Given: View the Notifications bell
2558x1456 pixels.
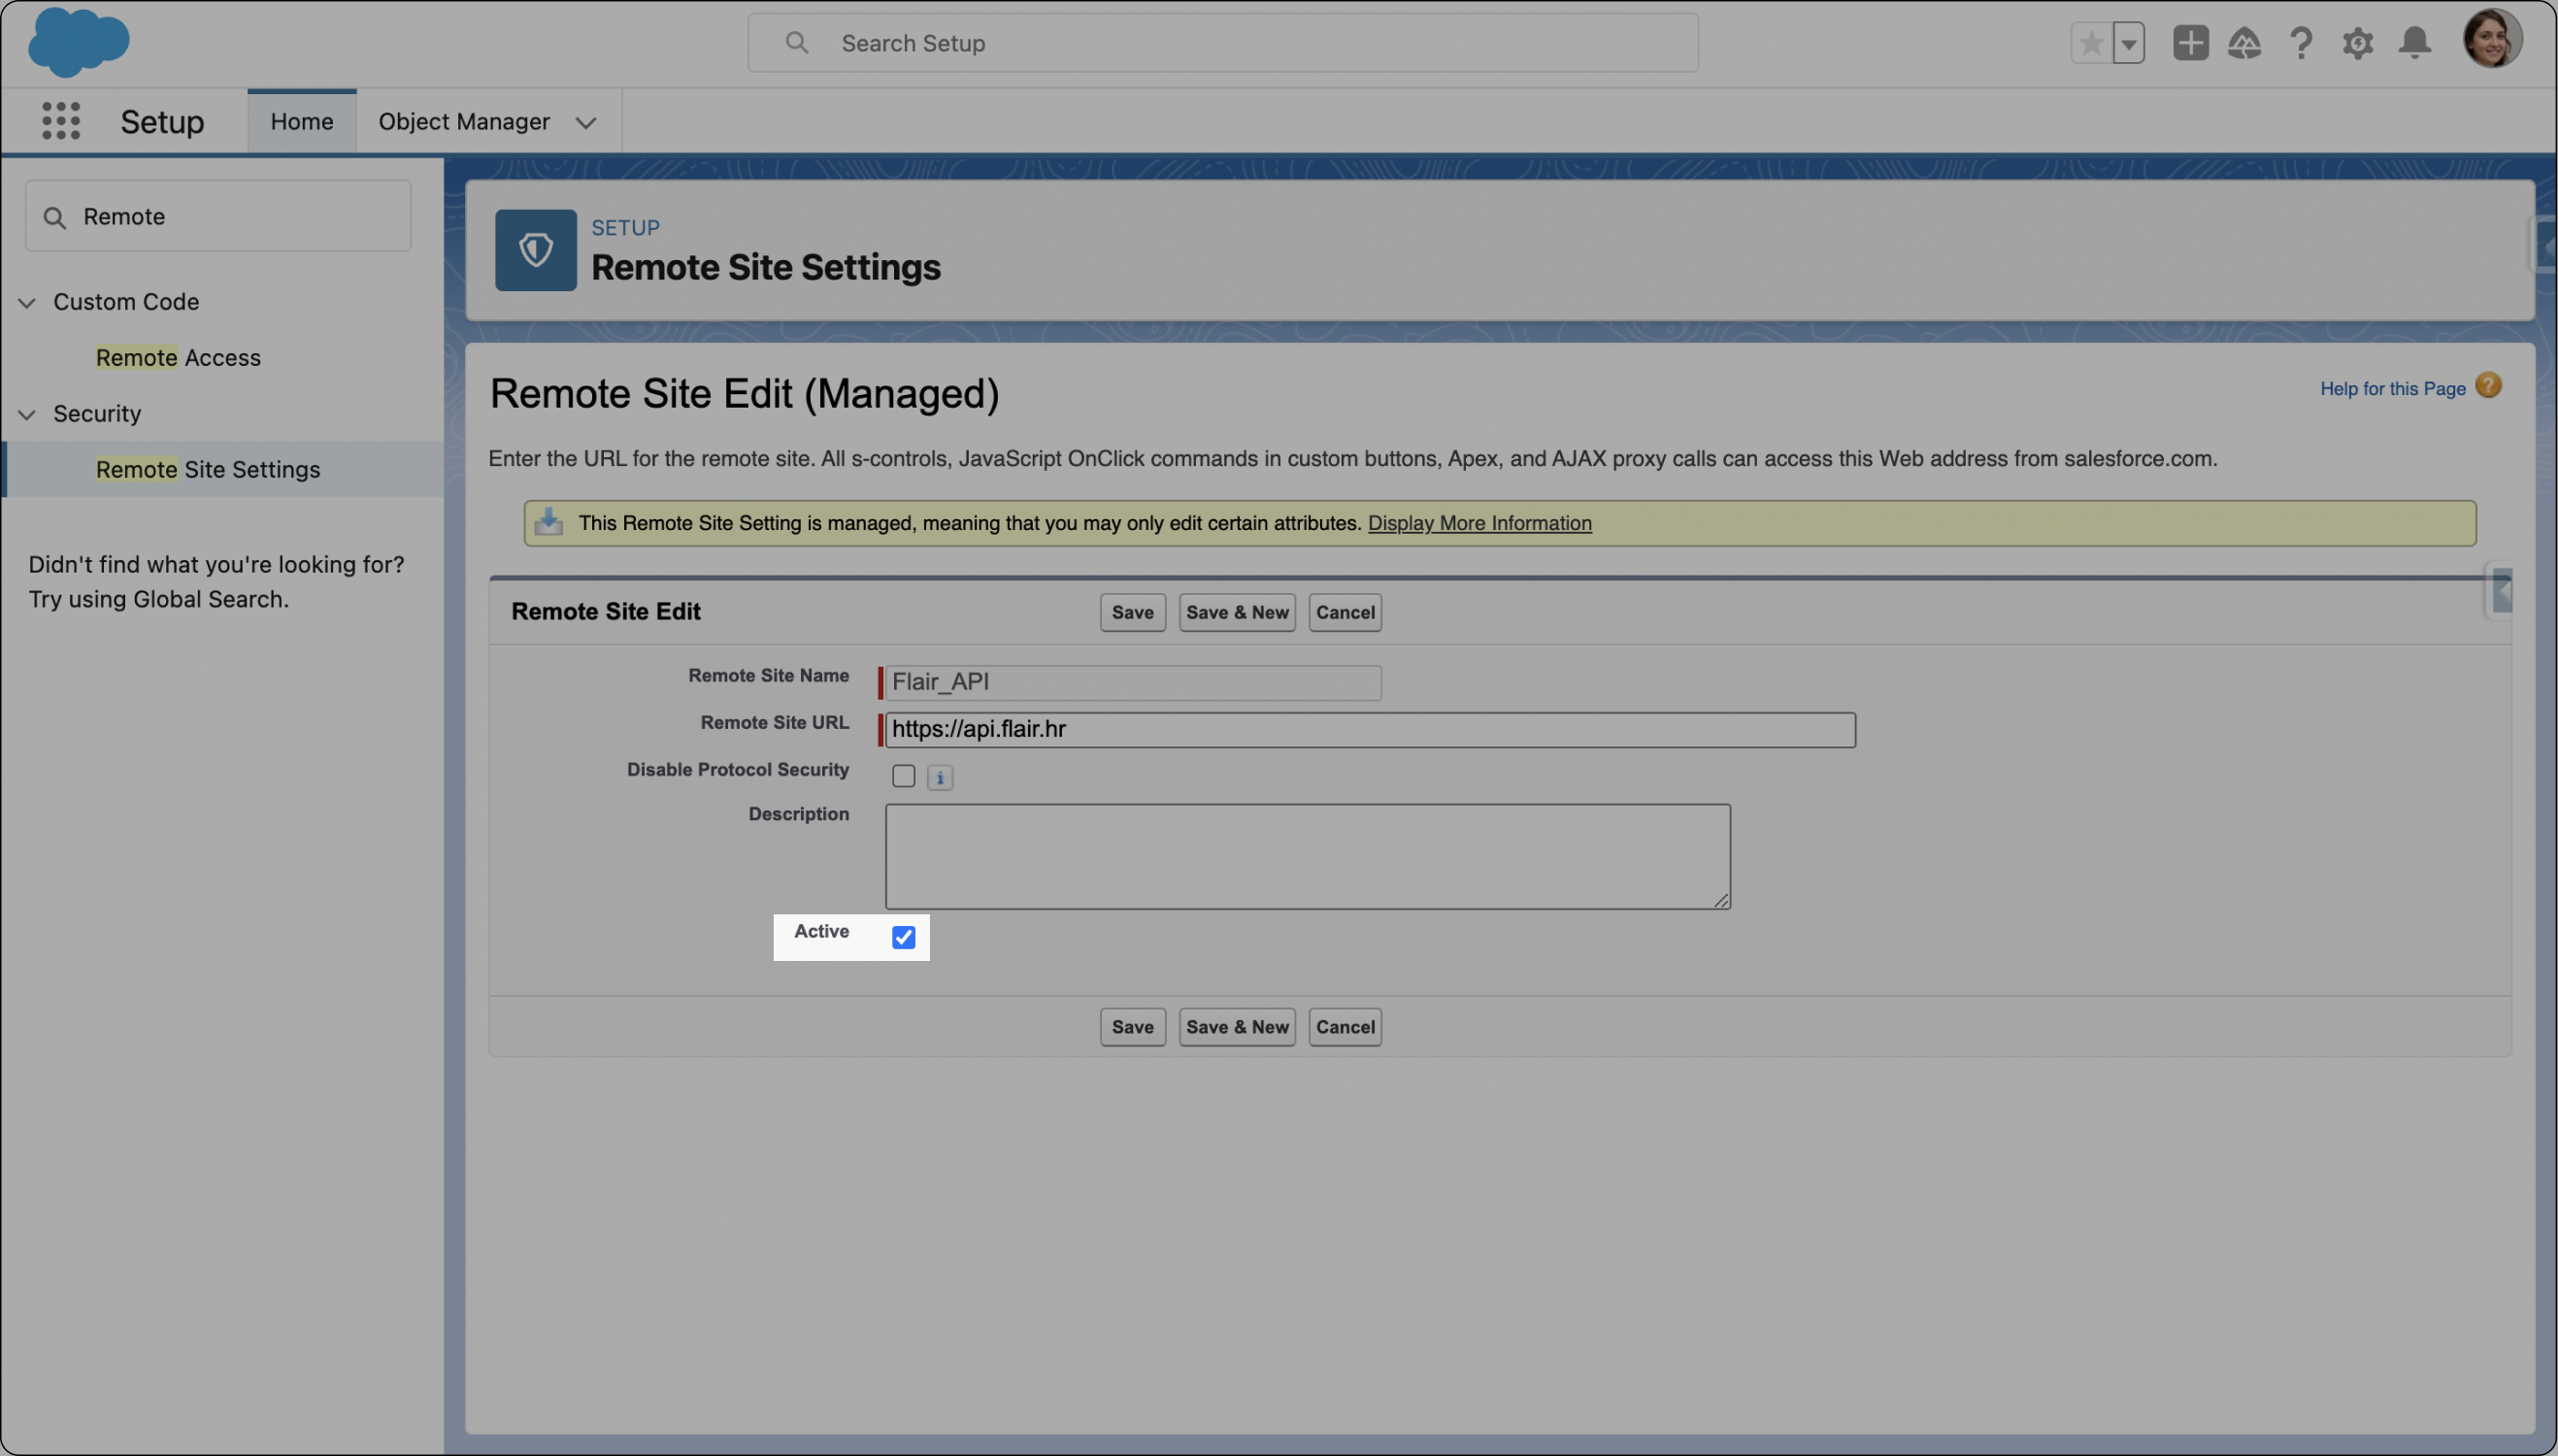Looking at the screenshot, I should 2415,43.
